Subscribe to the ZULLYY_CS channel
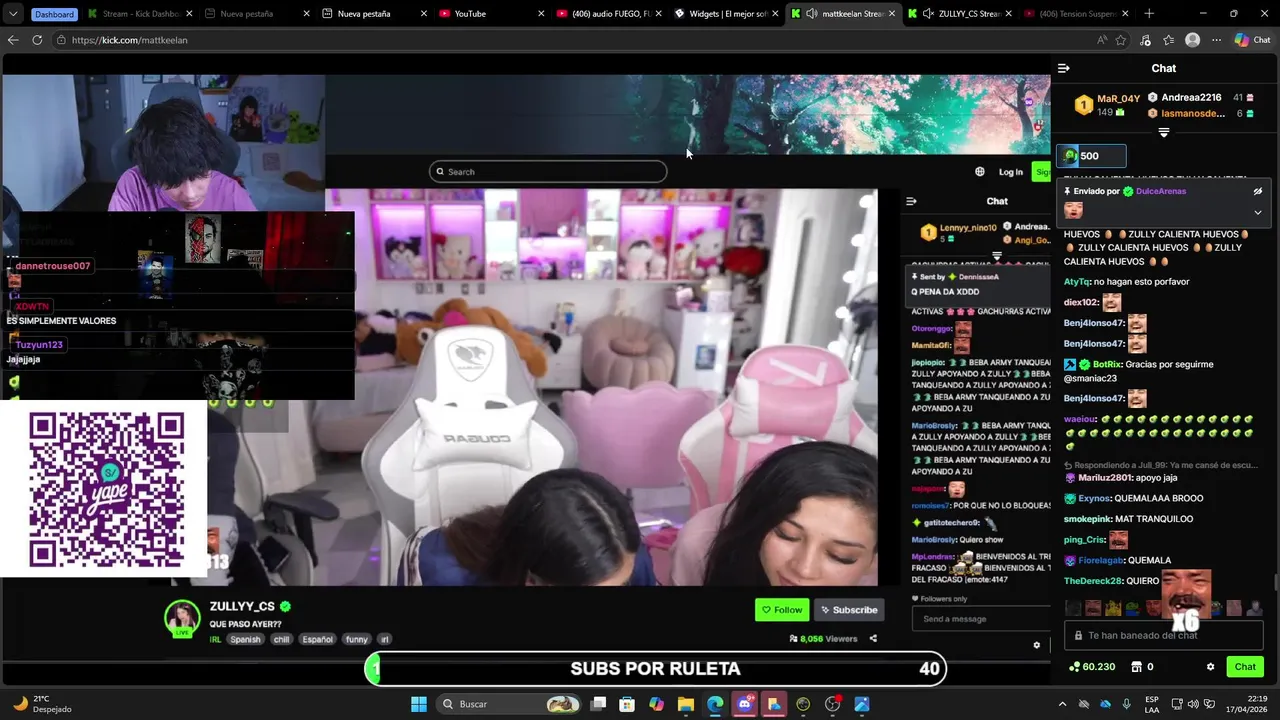The image size is (1280, 720). (x=849, y=610)
